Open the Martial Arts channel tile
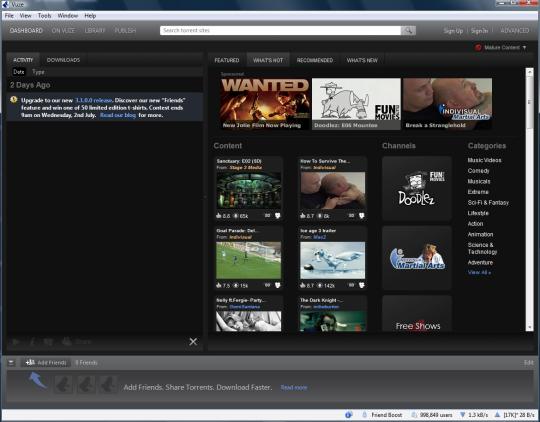This screenshot has height=422, width=540. click(x=417, y=258)
